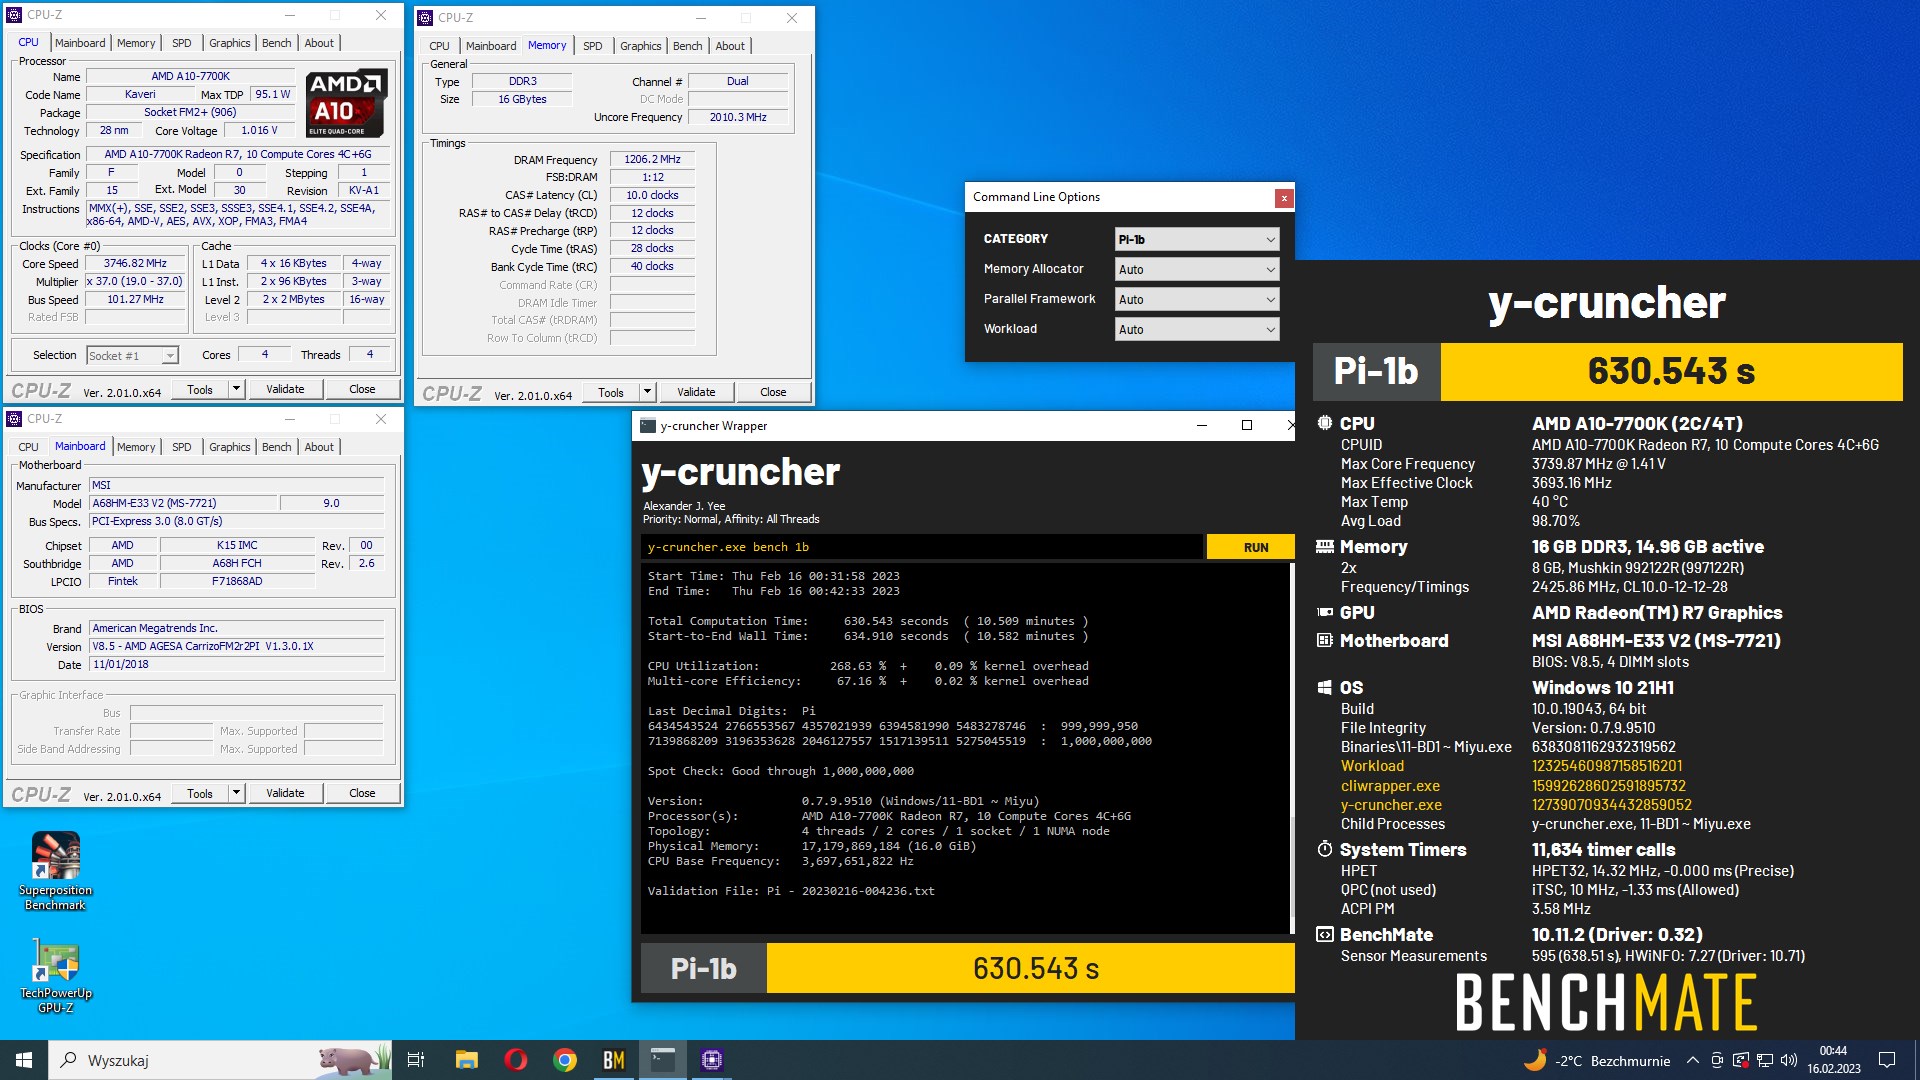Click taskbar clock showing 00:44

tap(1833, 1060)
